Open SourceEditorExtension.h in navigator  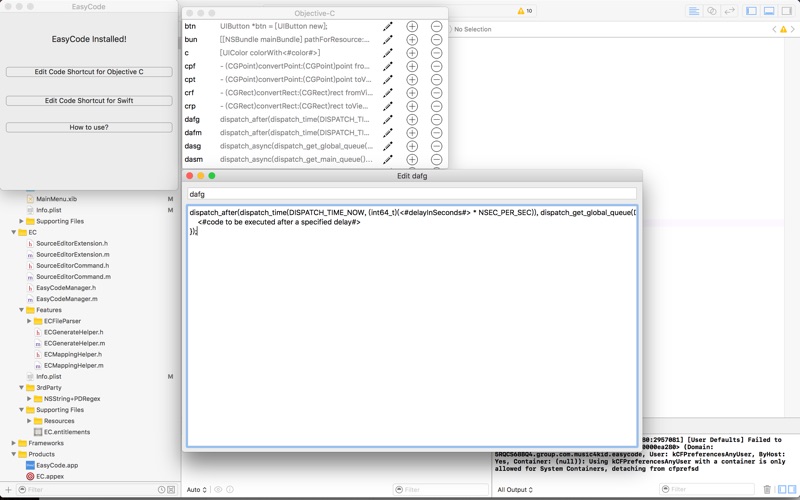point(71,243)
